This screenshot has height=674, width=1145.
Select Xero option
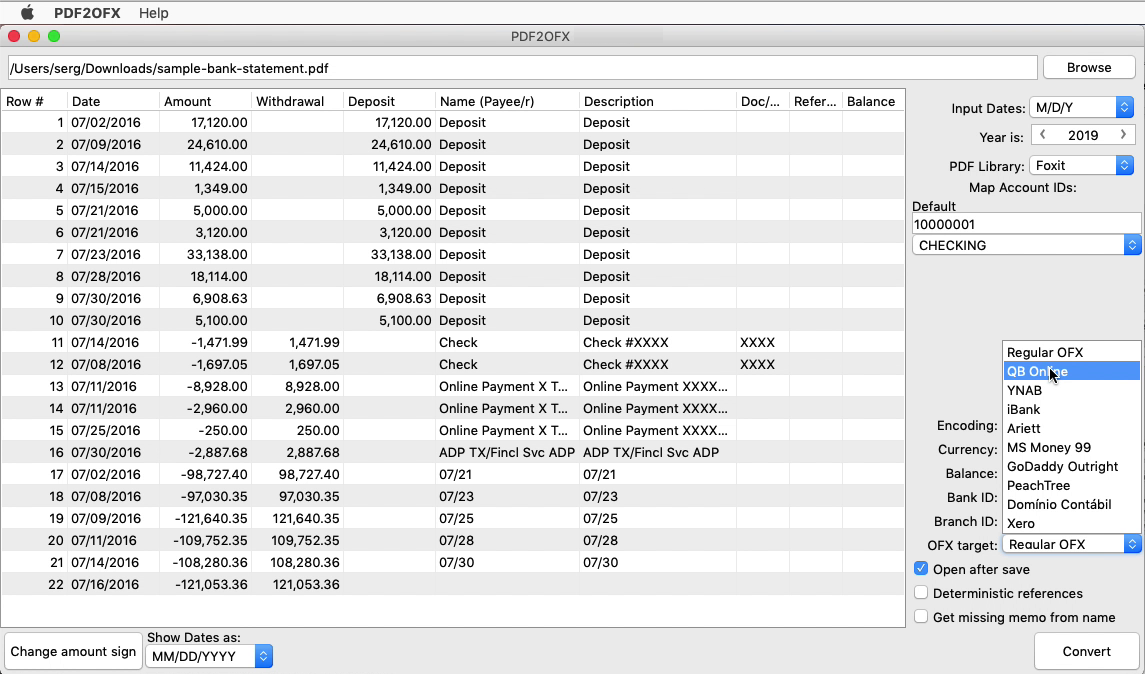click(1071, 523)
